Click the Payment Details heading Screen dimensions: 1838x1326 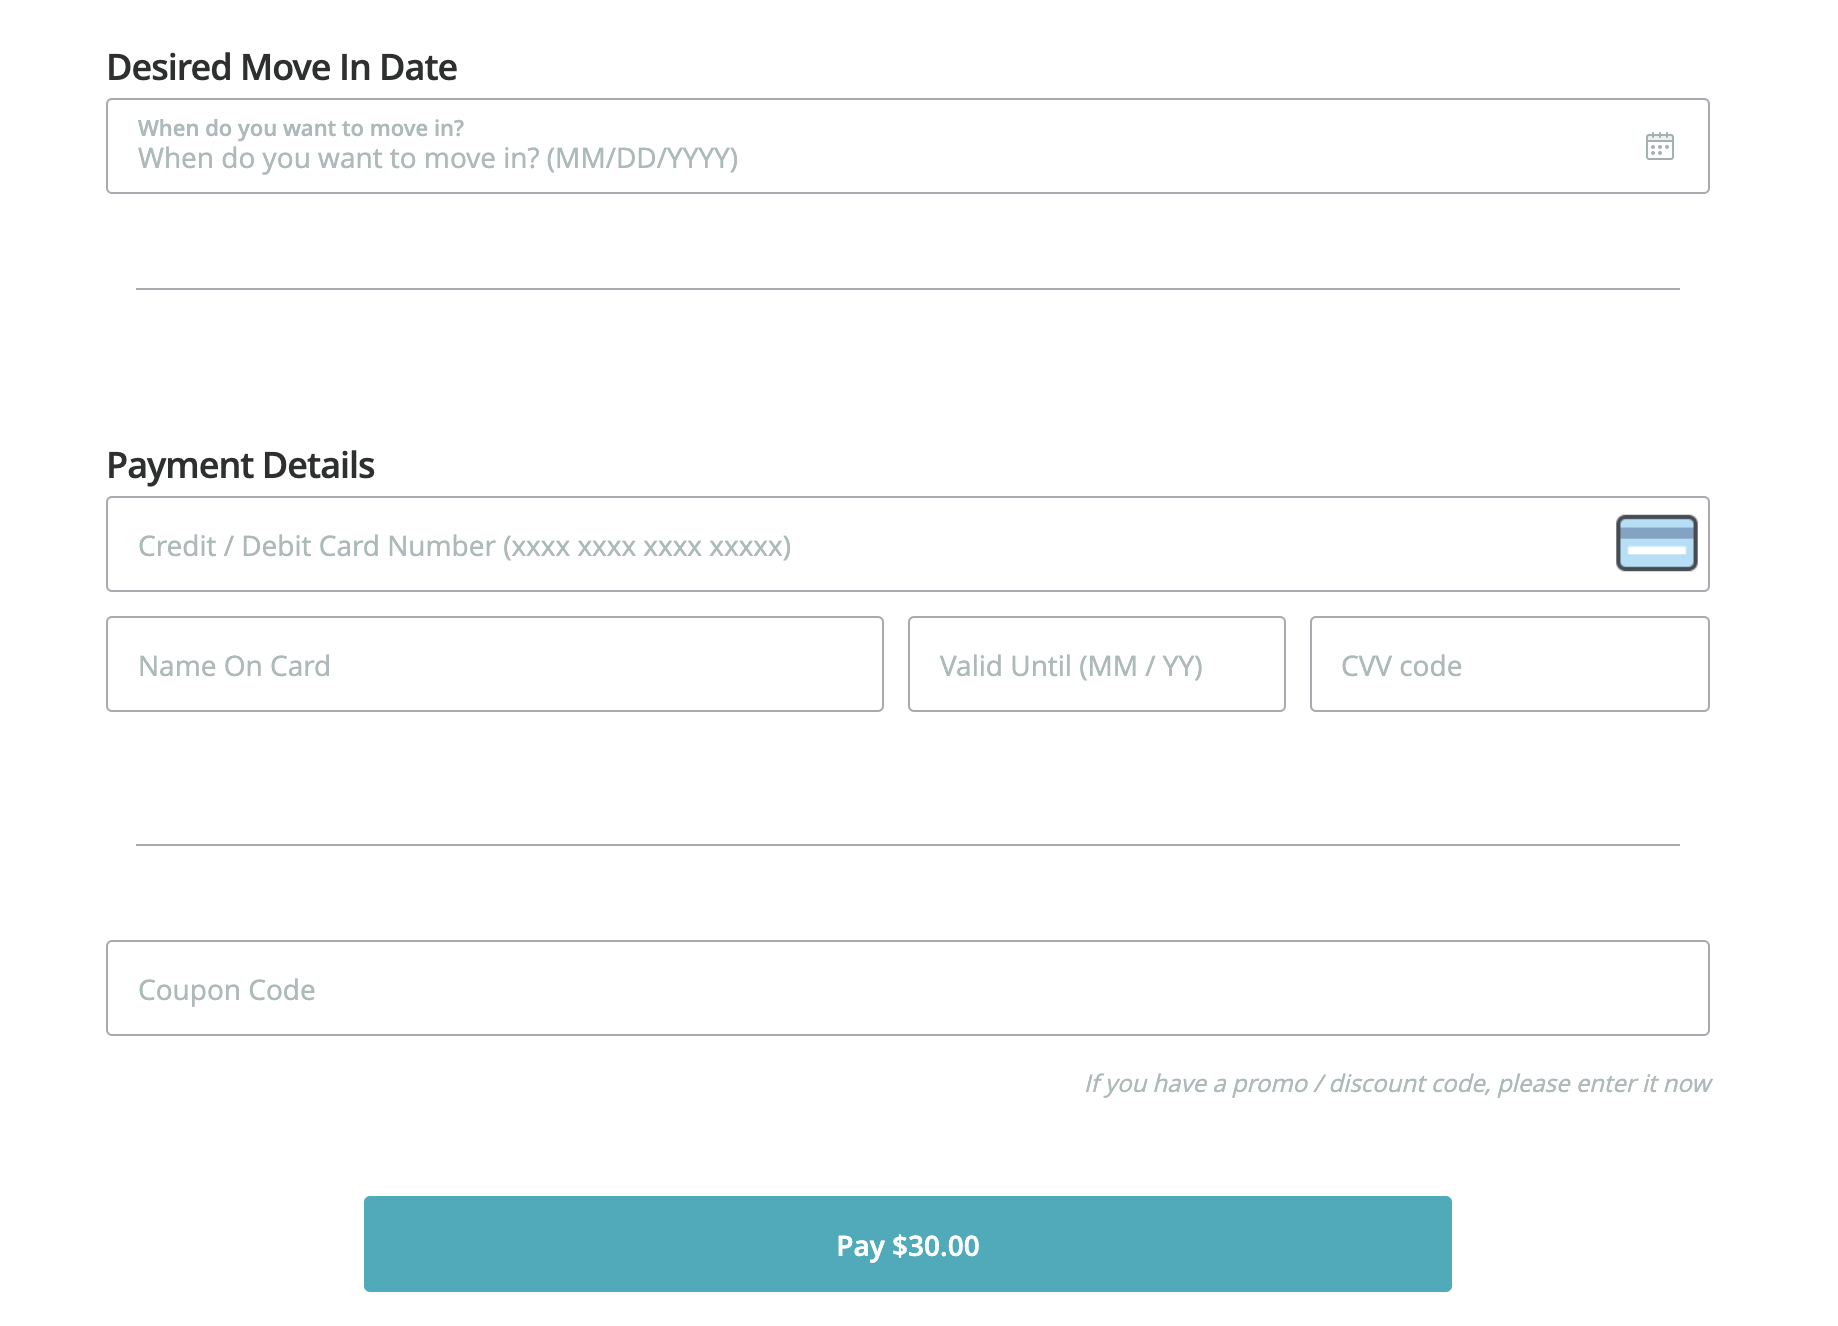(240, 465)
